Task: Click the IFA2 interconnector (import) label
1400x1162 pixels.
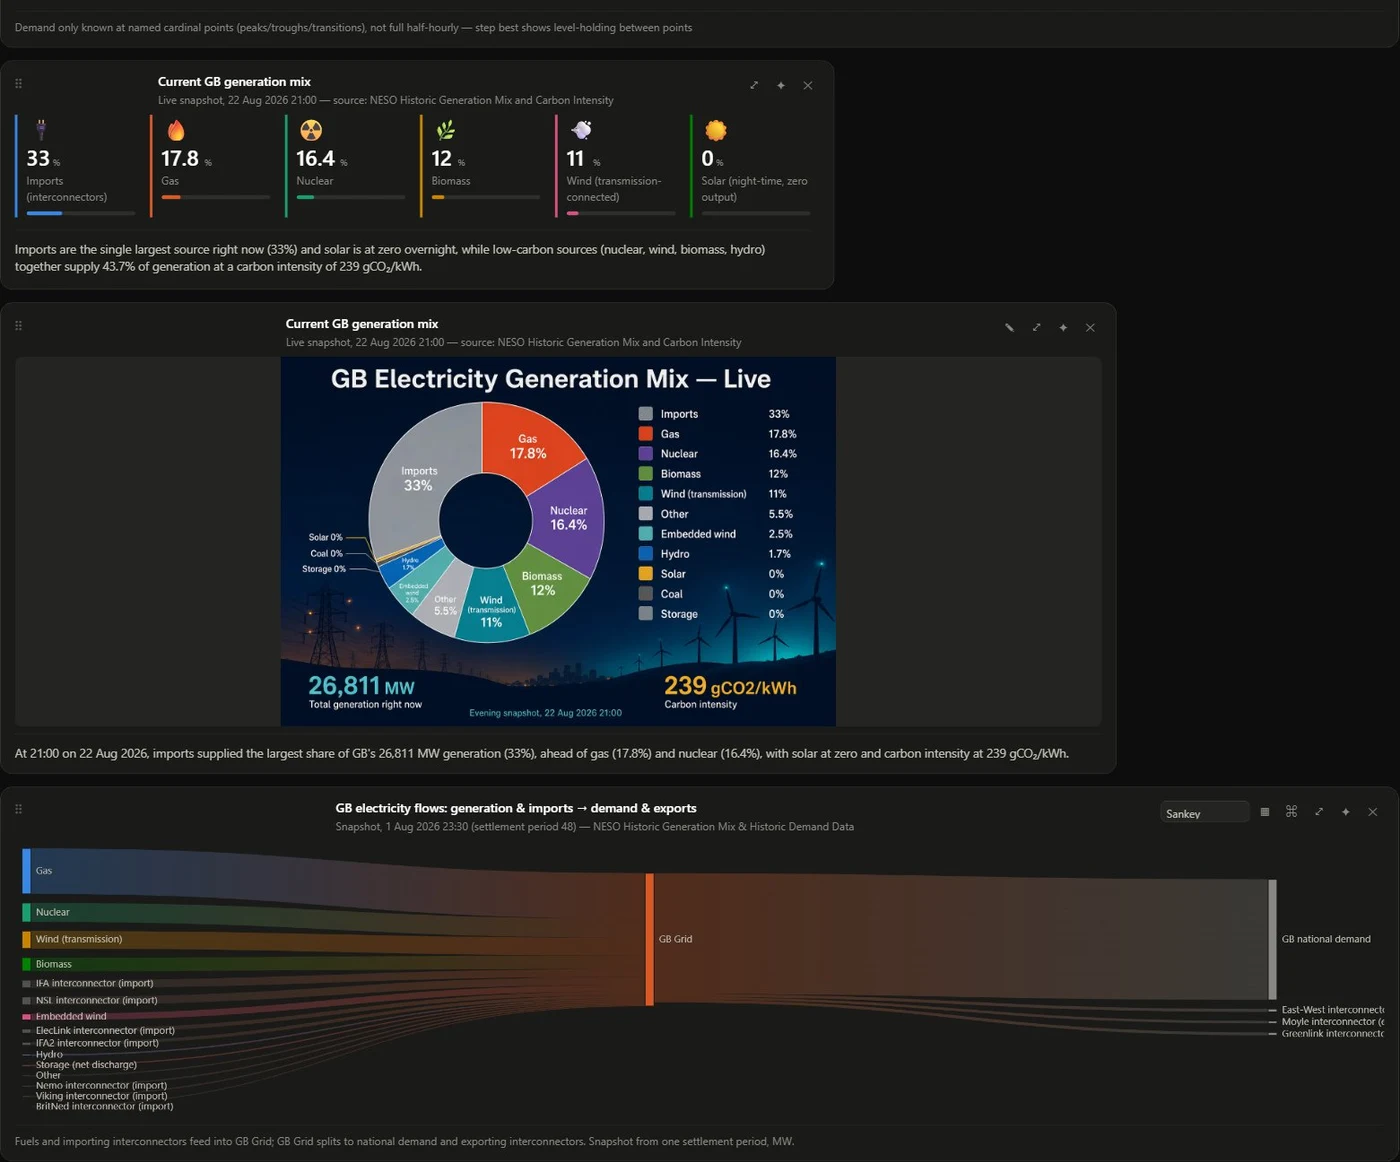Action: [x=97, y=1043]
